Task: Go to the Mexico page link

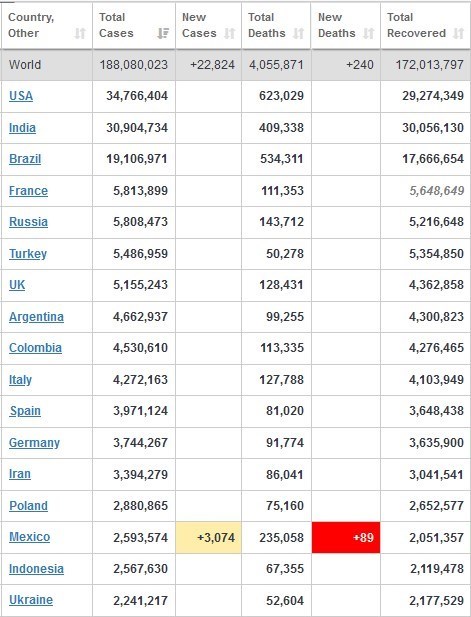Action: pos(30,537)
